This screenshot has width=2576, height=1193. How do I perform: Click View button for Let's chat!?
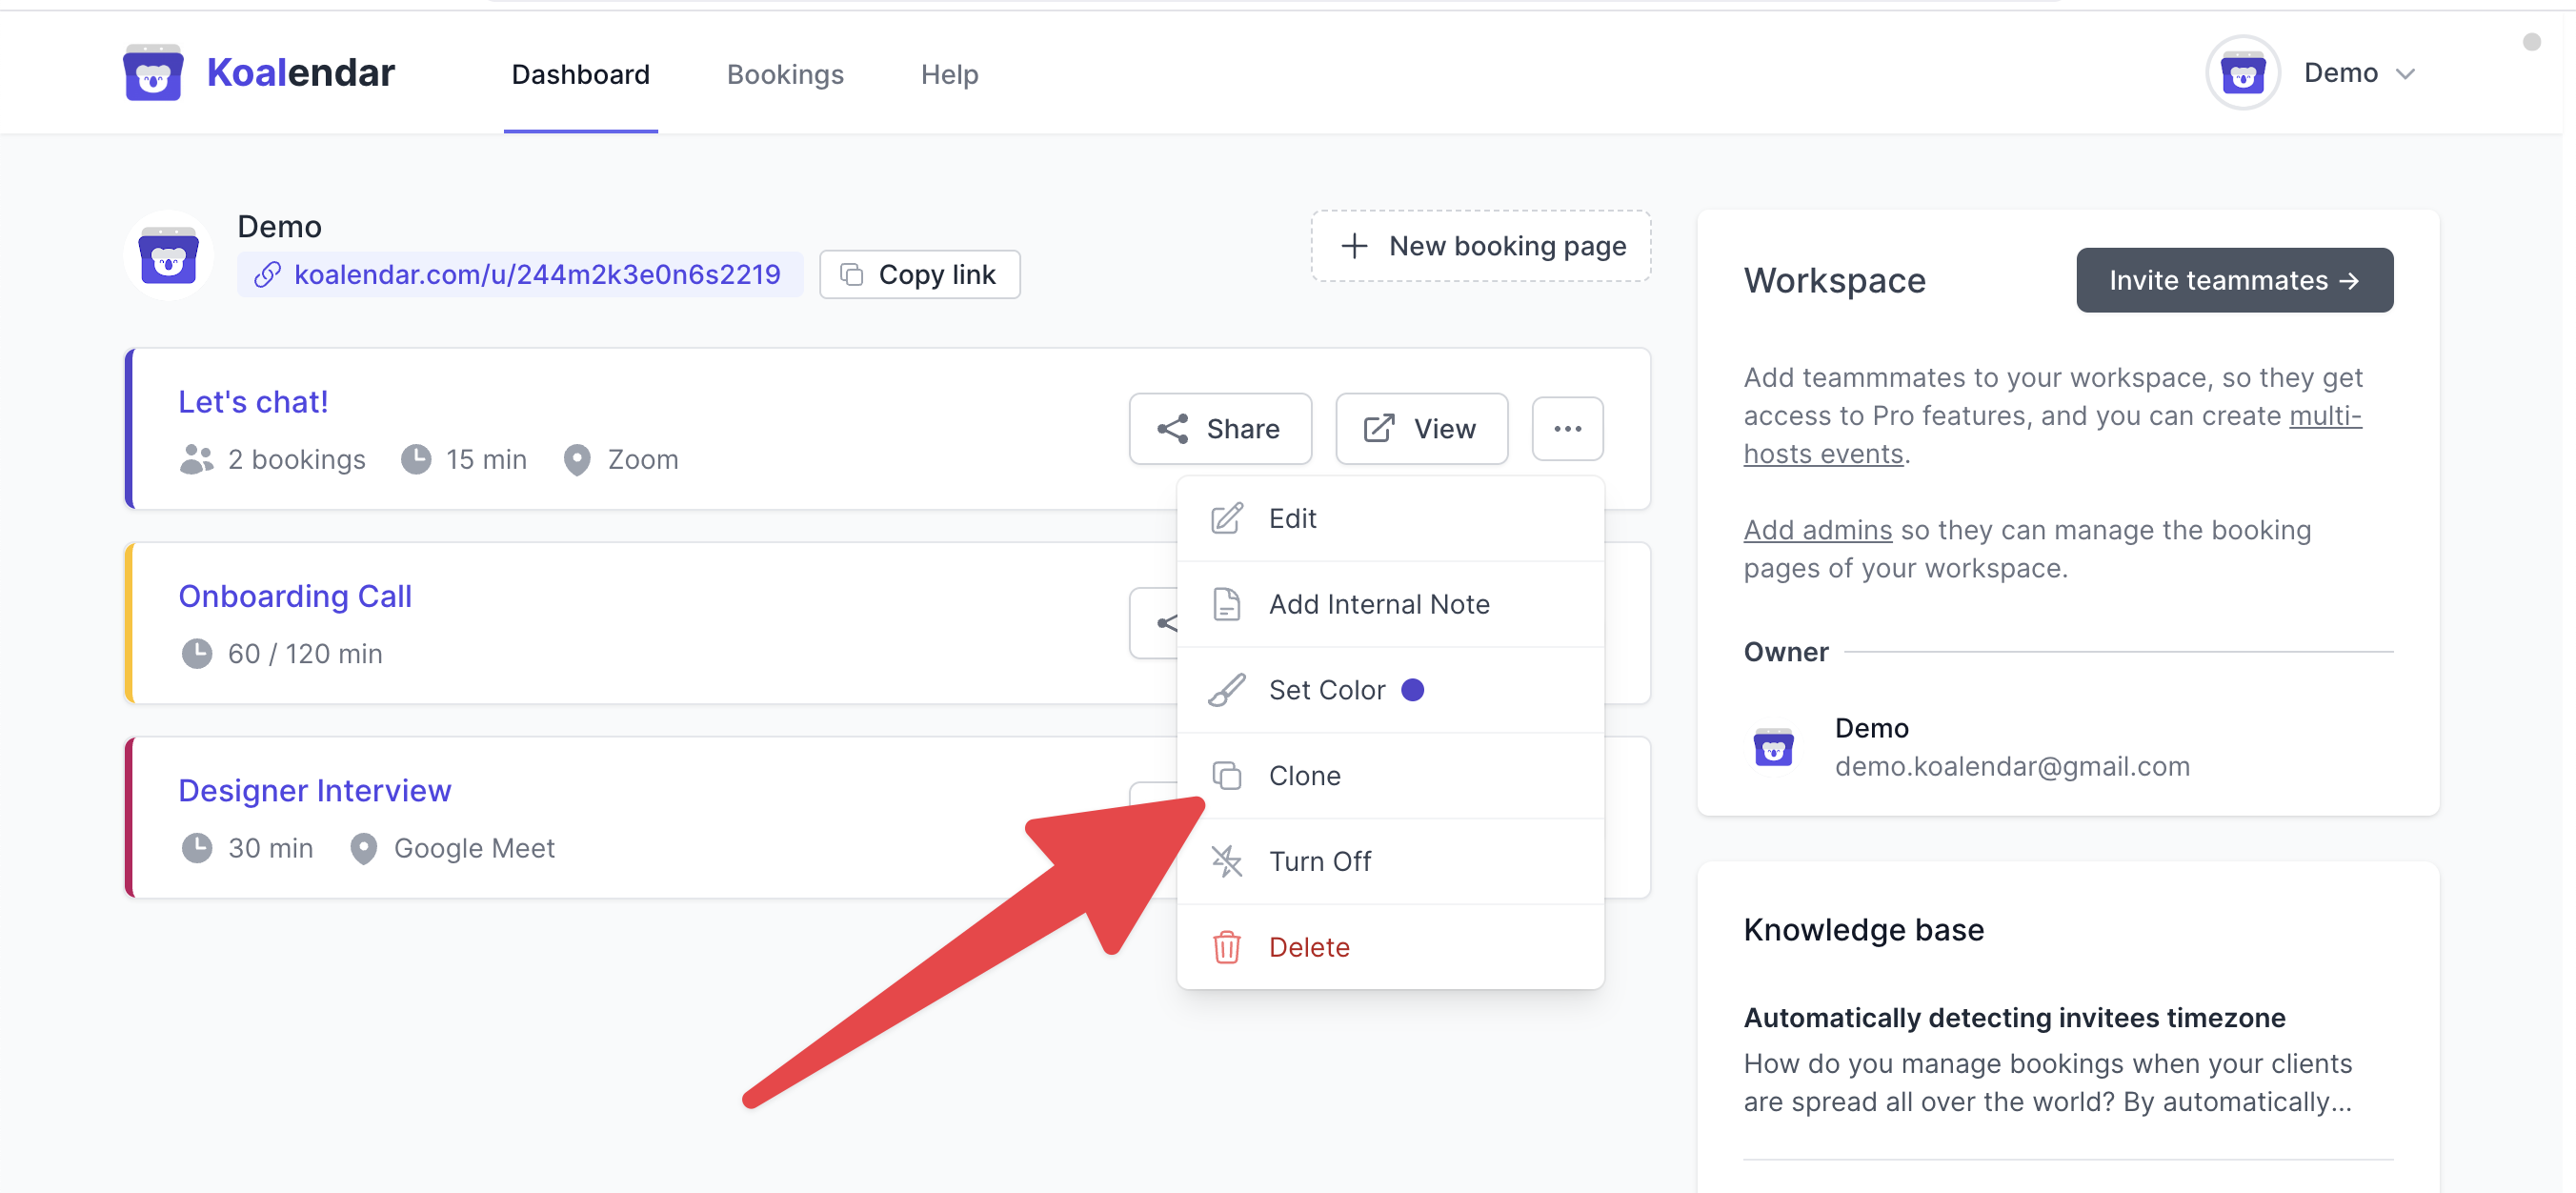tap(1421, 429)
